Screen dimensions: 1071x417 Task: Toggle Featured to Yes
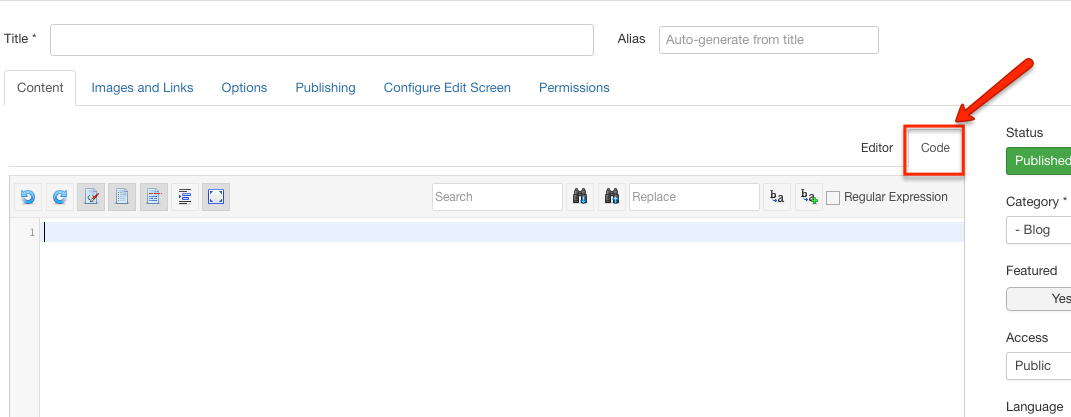[x=1038, y=298]
